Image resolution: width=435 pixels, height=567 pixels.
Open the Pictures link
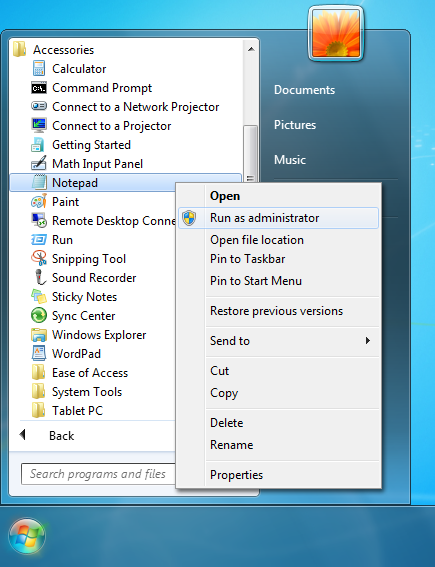pyautogui.click(x=295, y=125)
